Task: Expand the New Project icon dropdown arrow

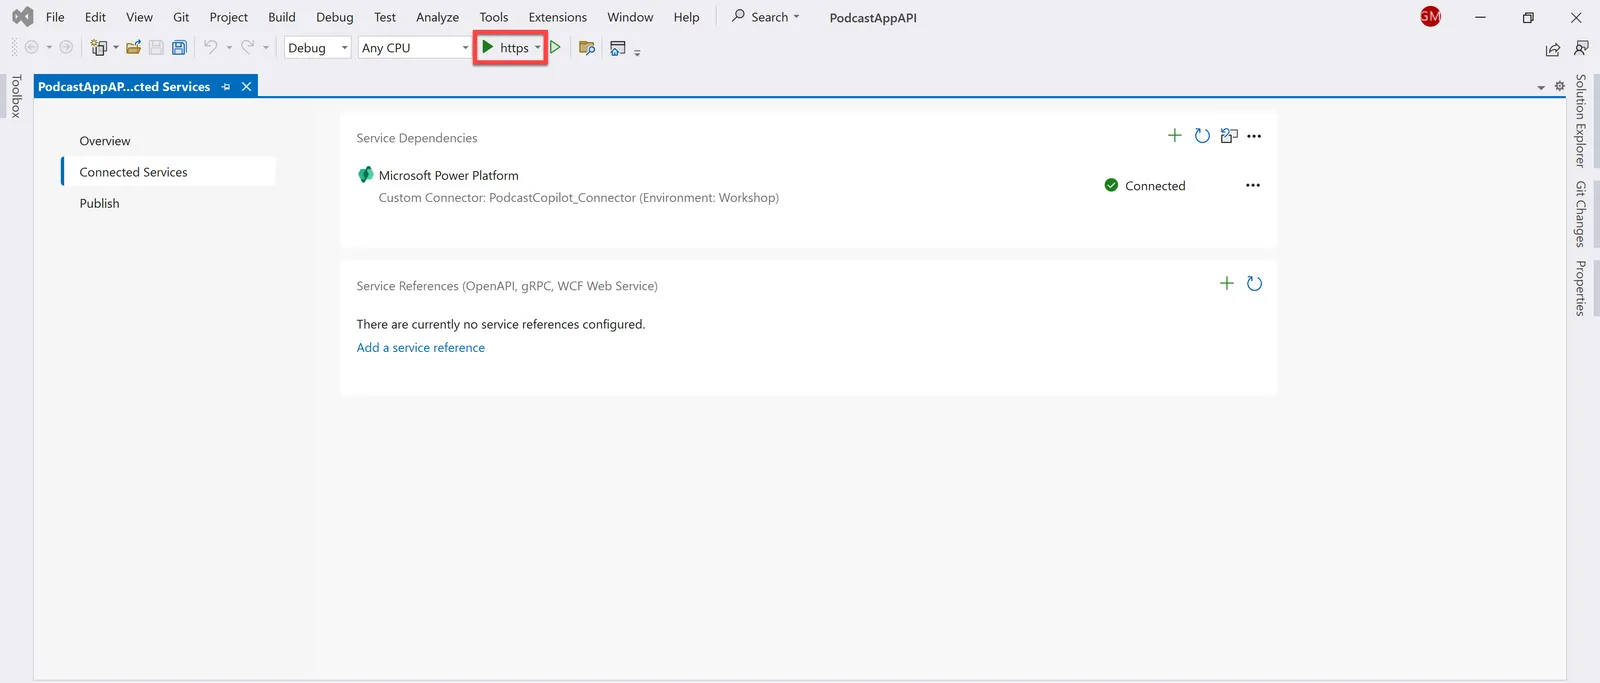Action: pyautogui.click(x=115, y=47)
